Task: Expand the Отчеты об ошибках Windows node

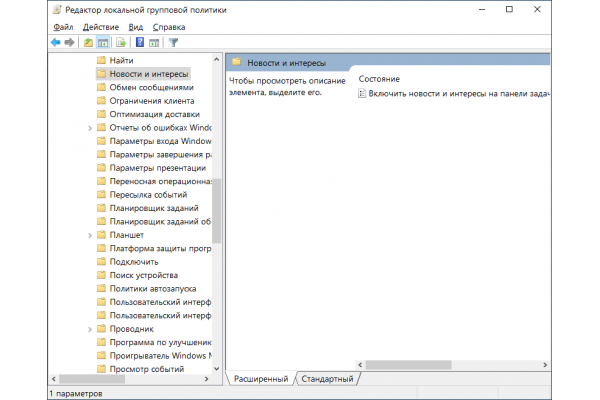Action: point(90,128)
